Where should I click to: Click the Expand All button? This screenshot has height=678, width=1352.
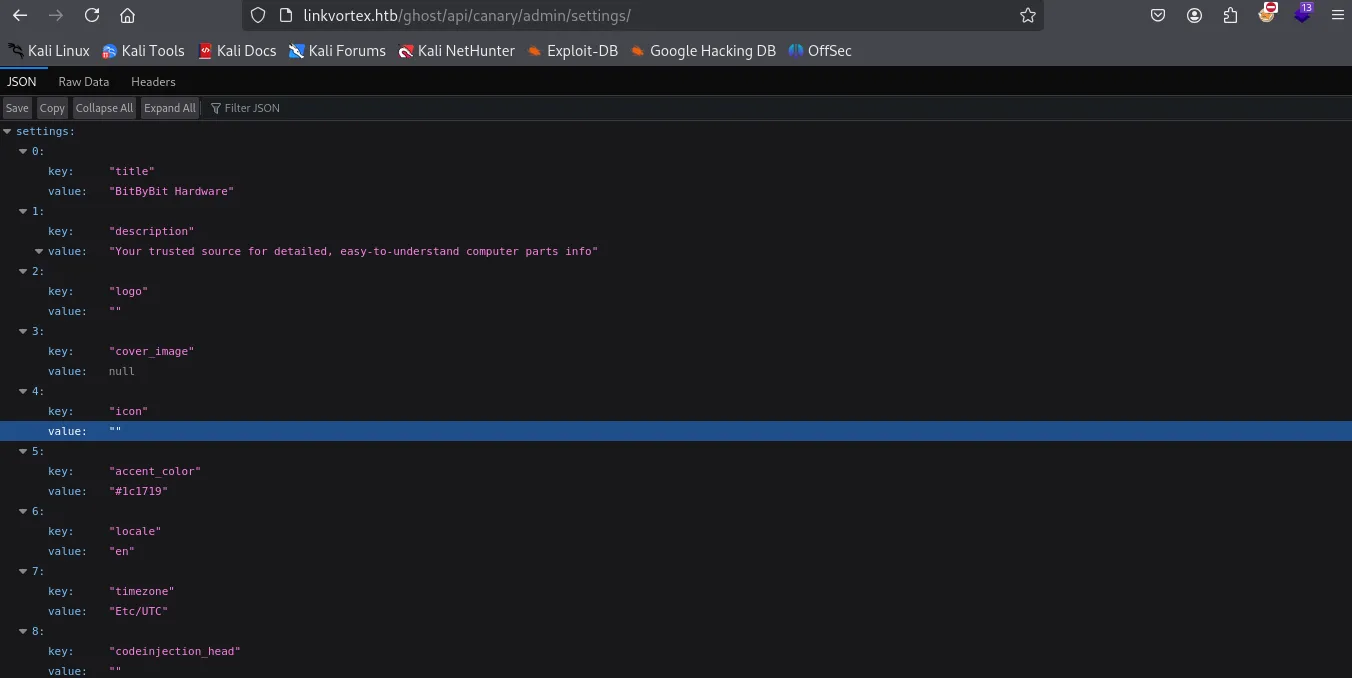tap(170, 108)
